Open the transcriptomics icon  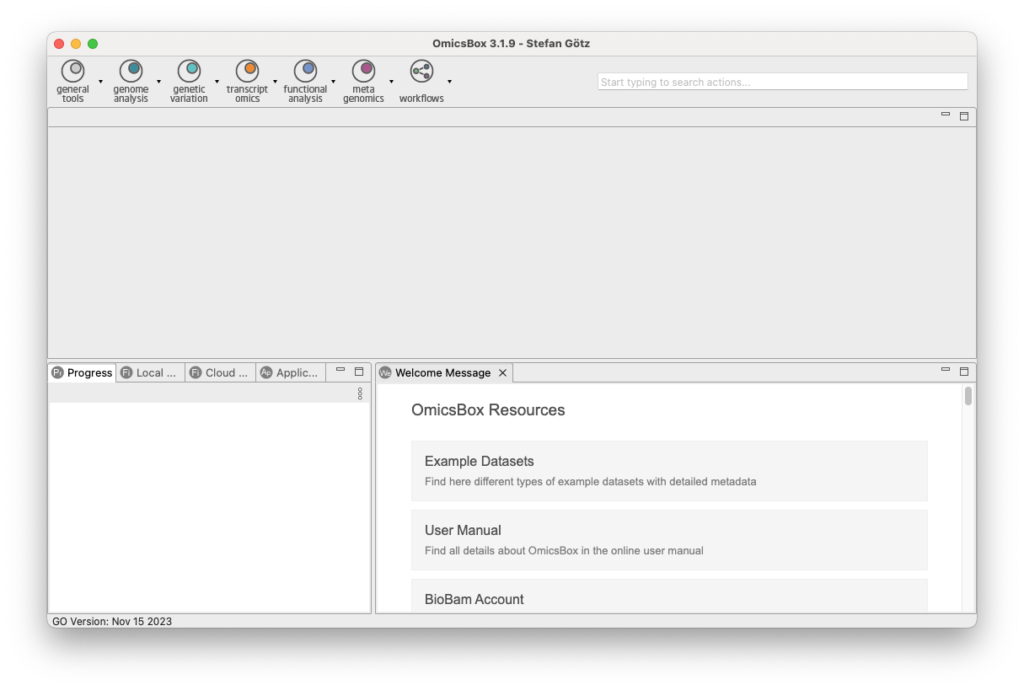(247, 71)
